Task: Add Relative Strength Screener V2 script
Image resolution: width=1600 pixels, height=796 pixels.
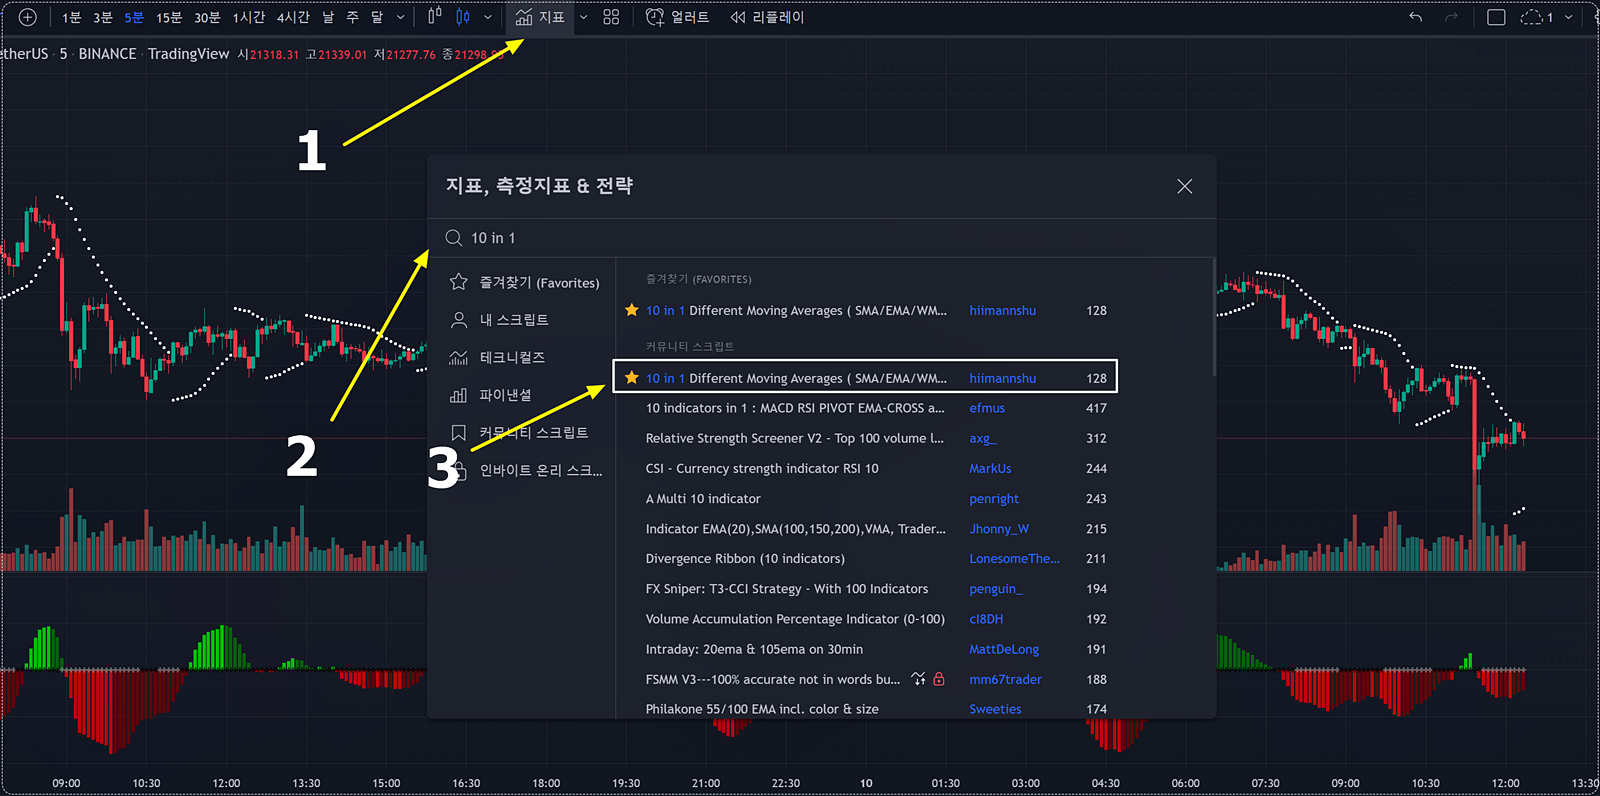Action: 795,438
